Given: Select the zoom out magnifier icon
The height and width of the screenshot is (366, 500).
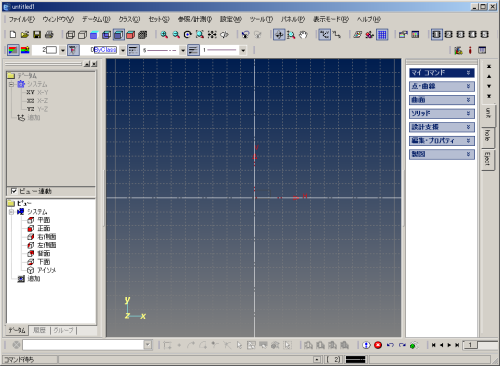Looking at the screenshot, I should [x=176, y=34].
